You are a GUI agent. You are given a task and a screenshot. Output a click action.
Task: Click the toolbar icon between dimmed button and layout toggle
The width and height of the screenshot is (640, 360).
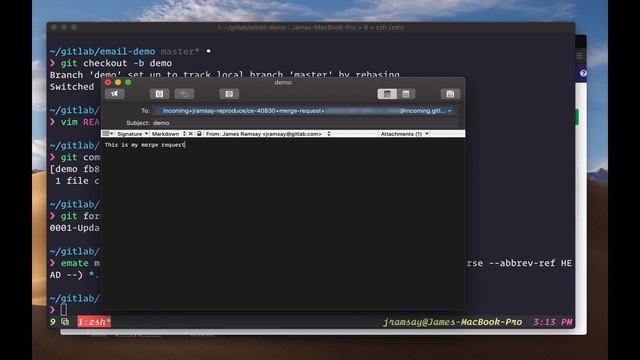(229, 94)
